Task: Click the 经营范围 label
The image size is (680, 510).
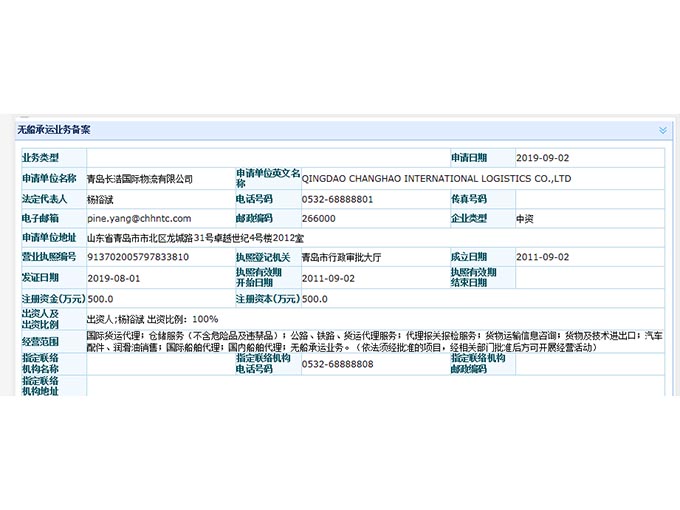Action: pyautogui.click(x=40, y=341)
